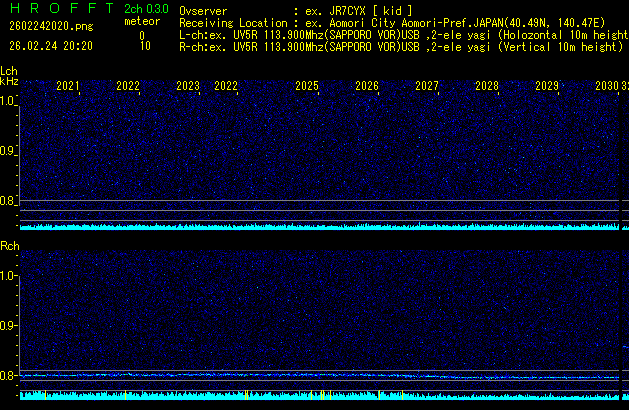629x410 pixels.
Task: Click the meteor count value 10
Action: [146, 46]
